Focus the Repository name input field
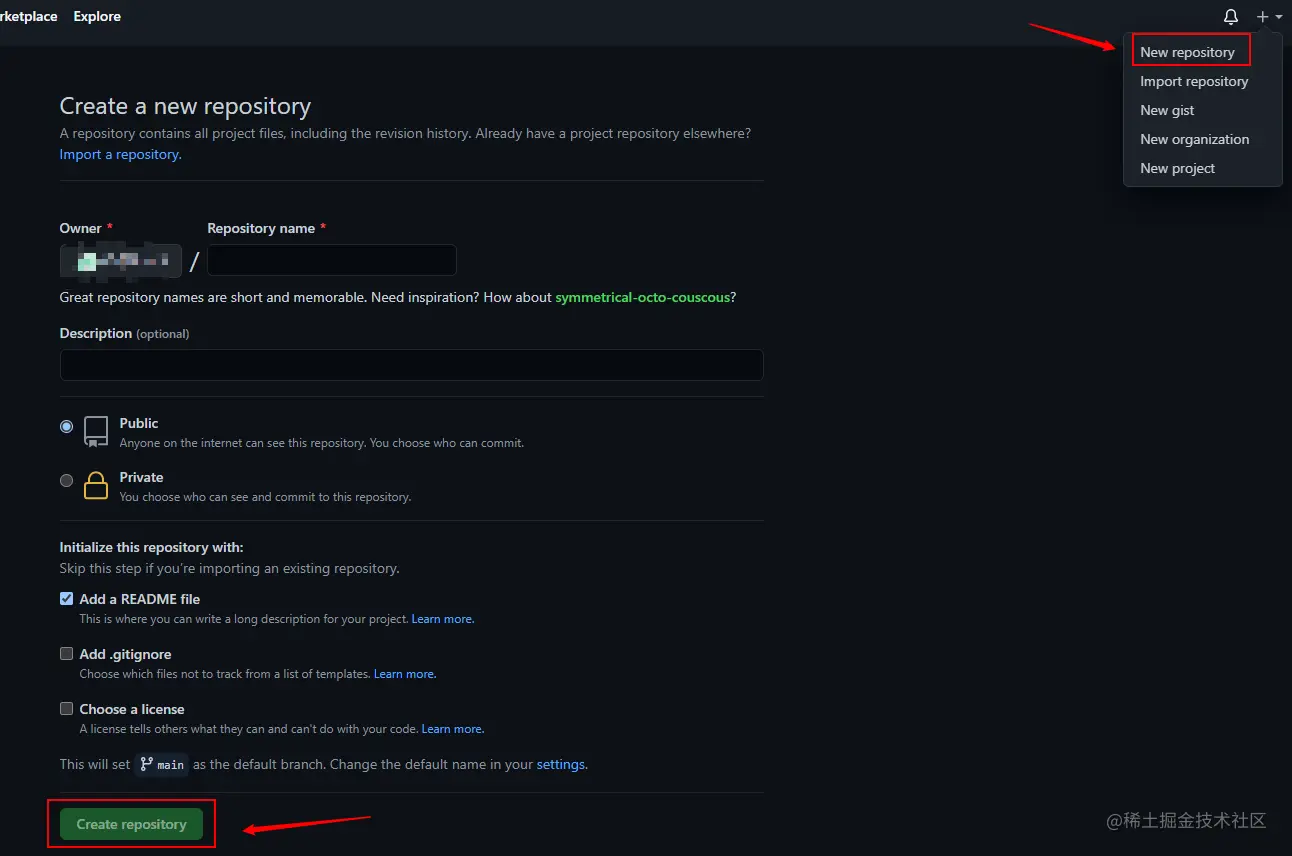Screen dimensions: 1292x856 (332, 260)
